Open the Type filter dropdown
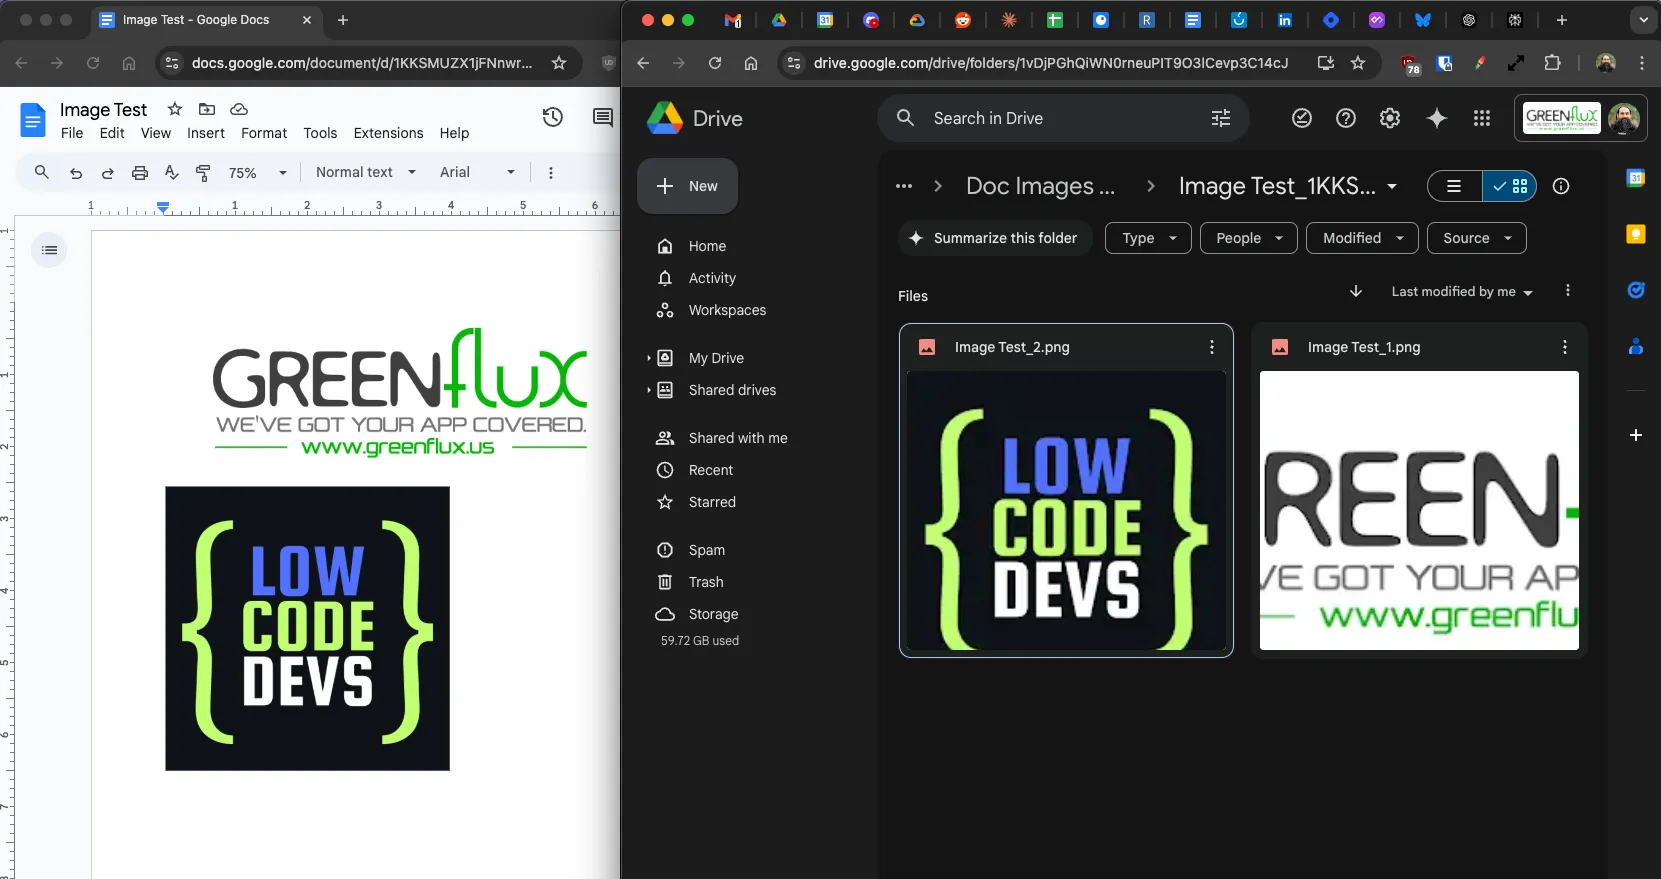 (1148, 238)
